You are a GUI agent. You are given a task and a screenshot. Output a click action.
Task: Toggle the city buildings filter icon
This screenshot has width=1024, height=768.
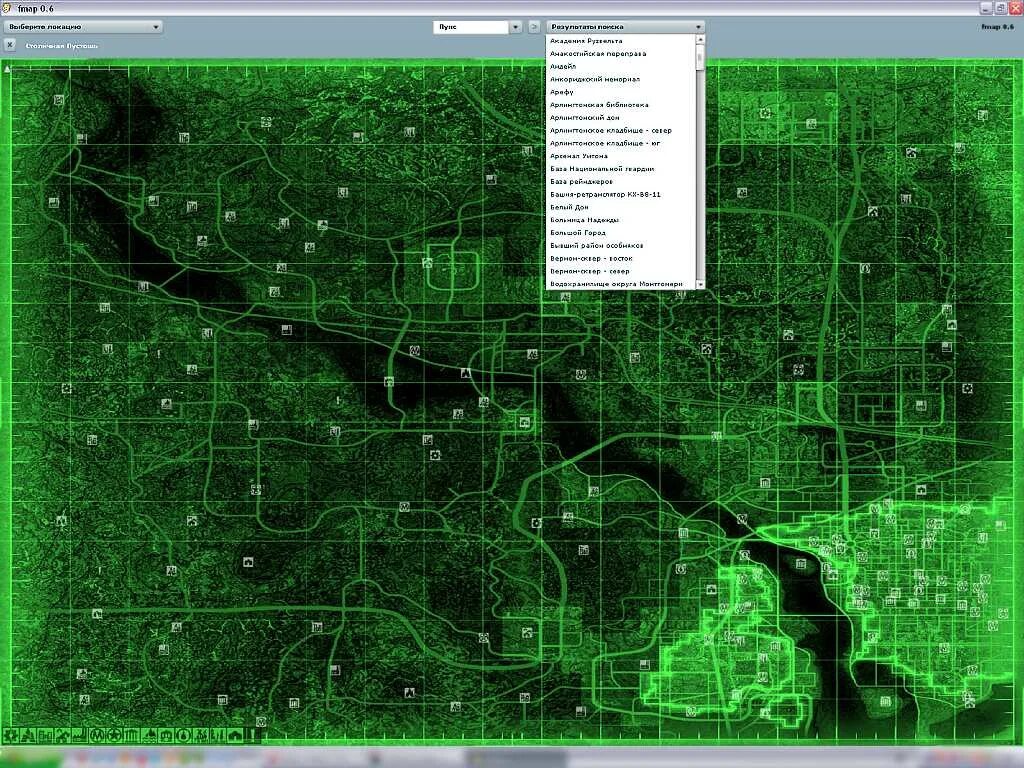point(45,735)
